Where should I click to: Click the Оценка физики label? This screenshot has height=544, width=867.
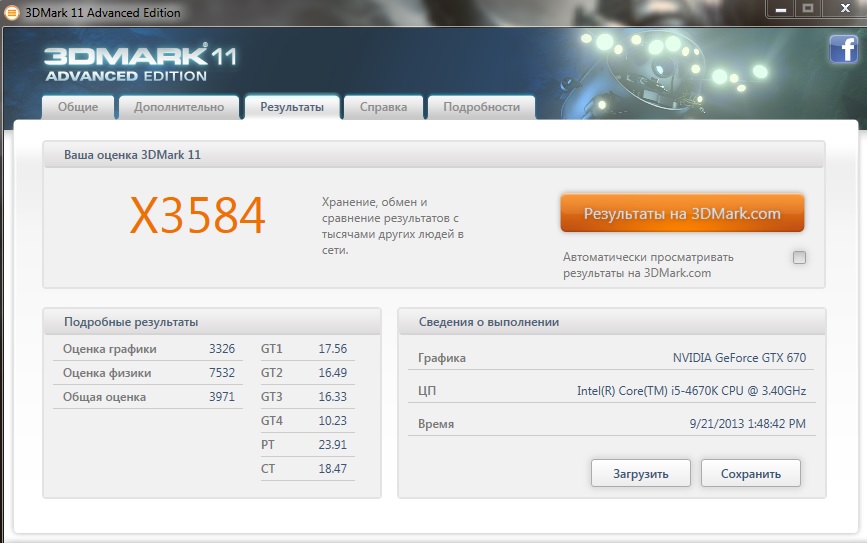pos(107,373)
